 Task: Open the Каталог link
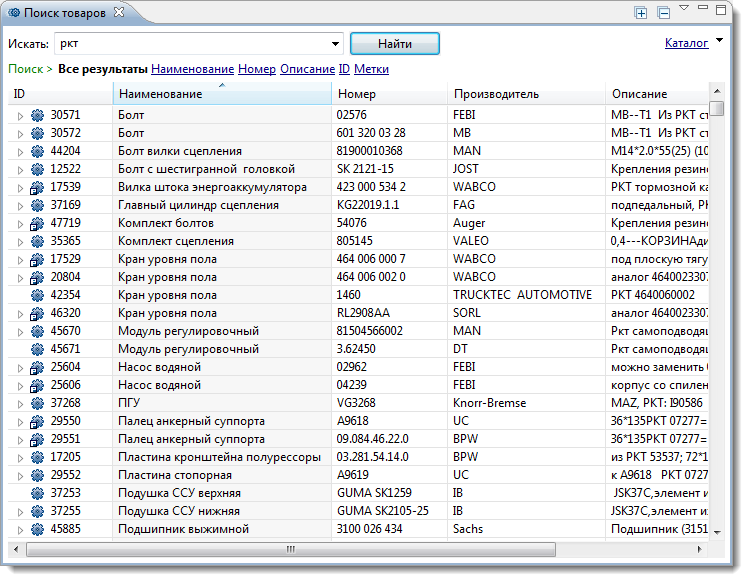point(686,43)
